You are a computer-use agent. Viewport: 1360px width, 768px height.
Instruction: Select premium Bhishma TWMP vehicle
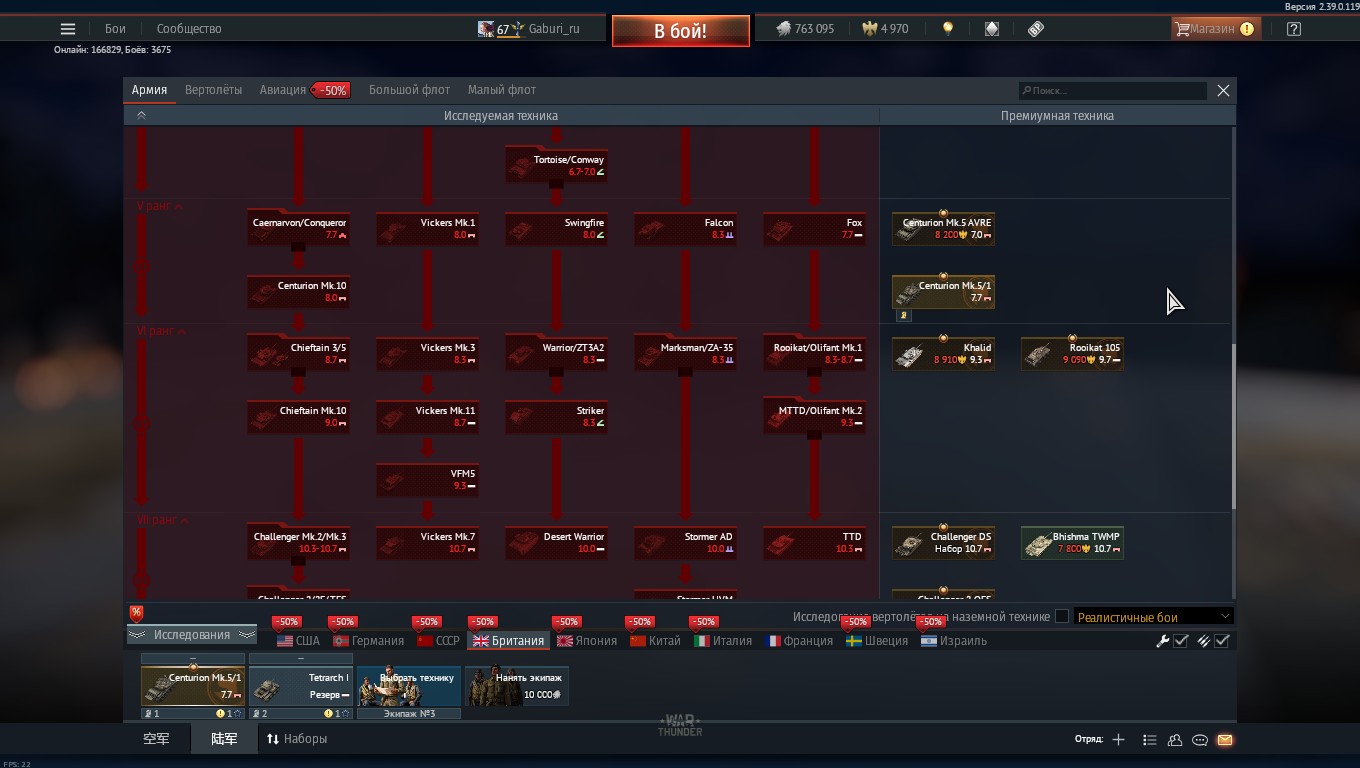(1072, 542)
